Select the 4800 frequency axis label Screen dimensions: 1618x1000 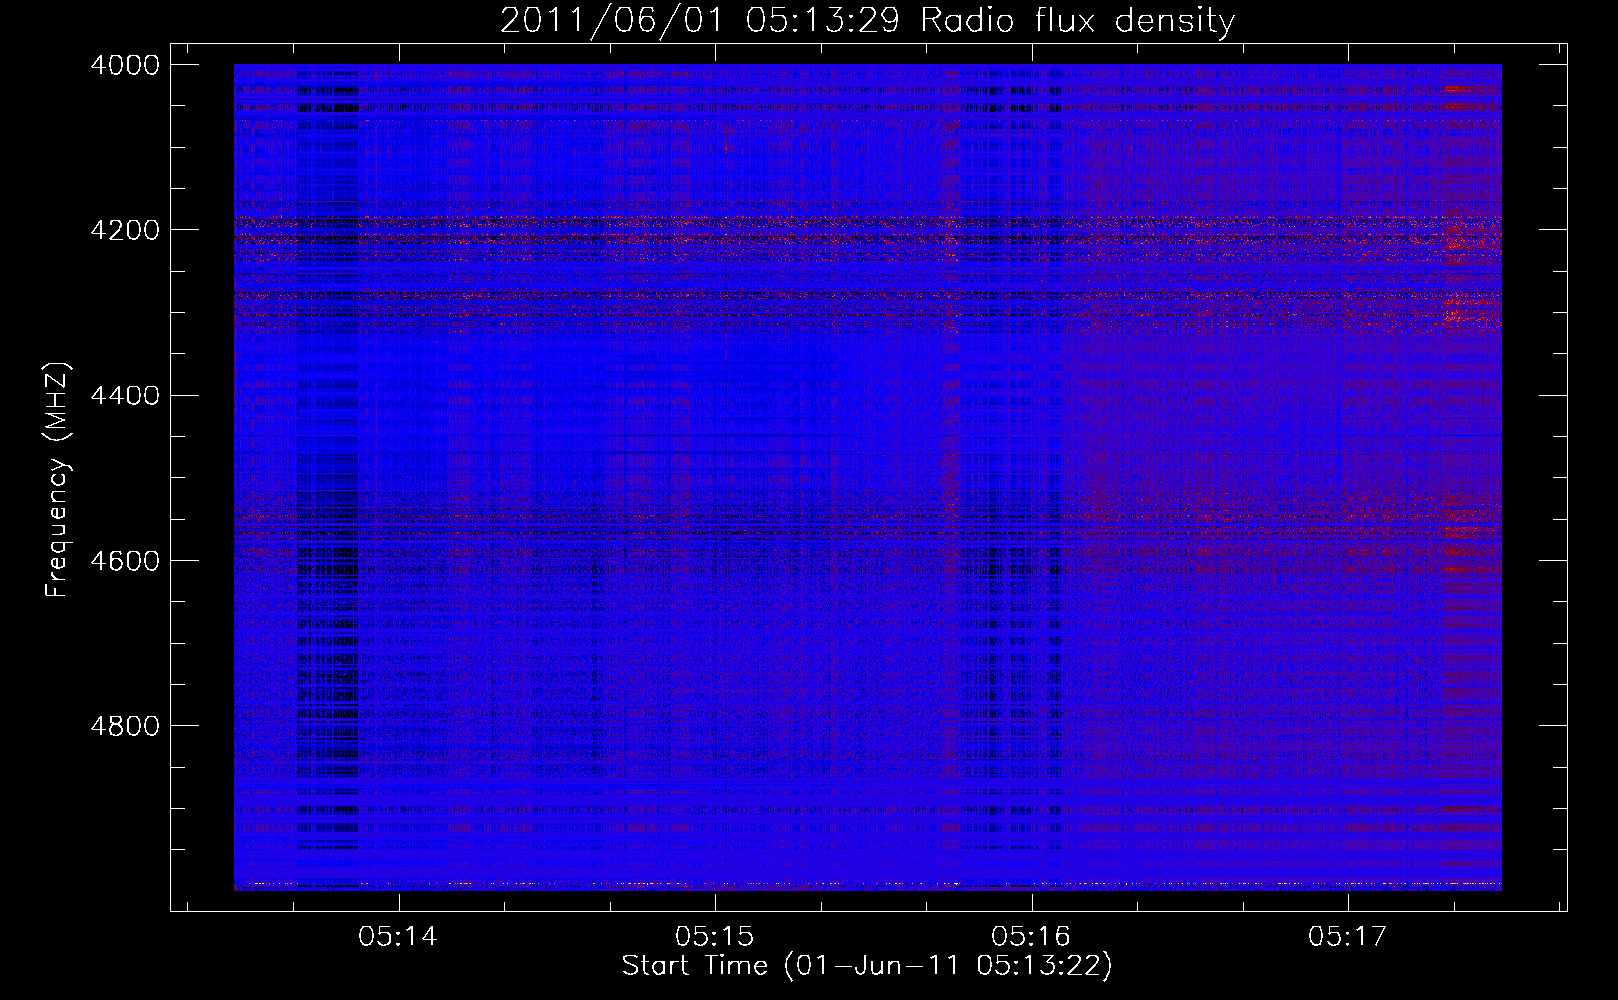point(125,725)
